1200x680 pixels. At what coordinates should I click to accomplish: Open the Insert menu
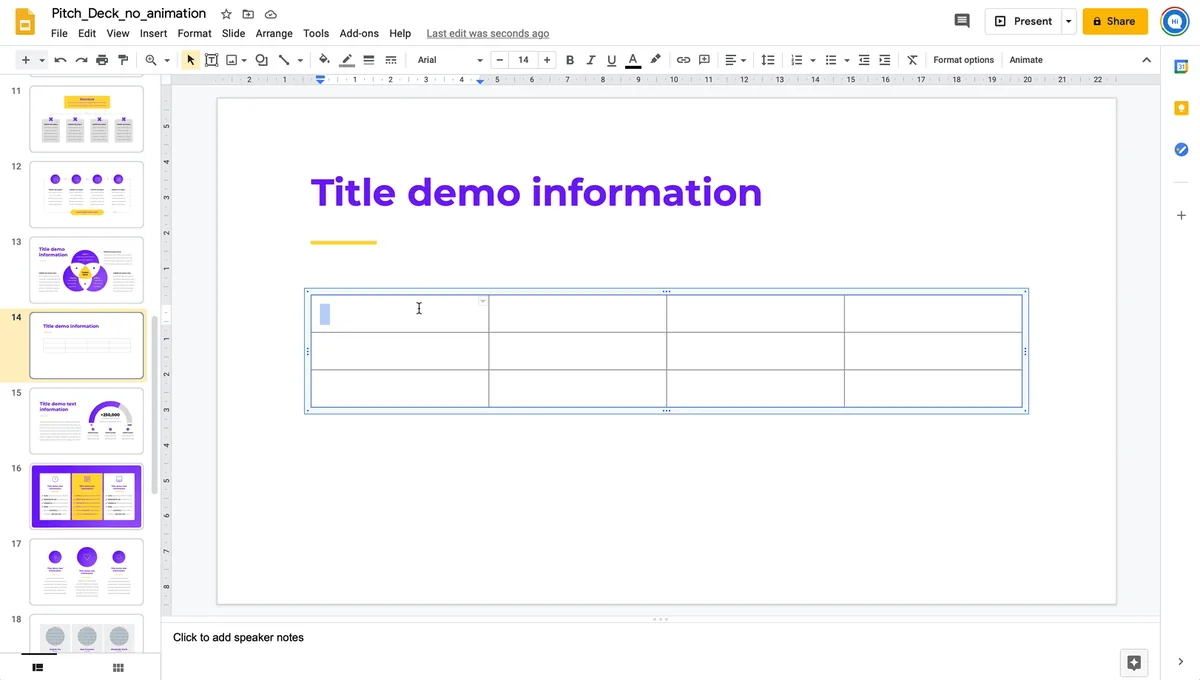153,33
